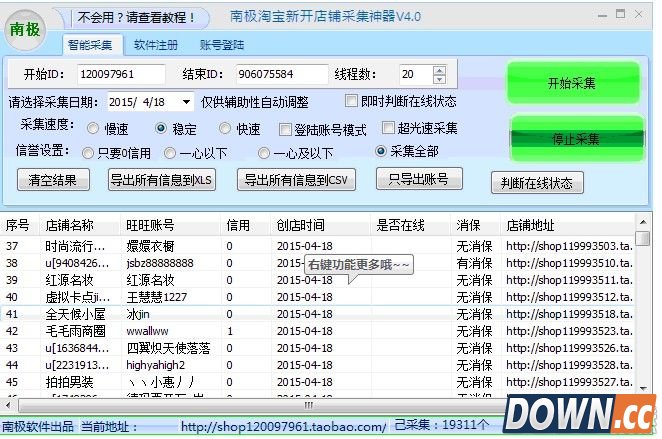The height and width of the screenshot is (439, 662).
Task: Select account highyahigh2 cell
Action: coord(155,365)
